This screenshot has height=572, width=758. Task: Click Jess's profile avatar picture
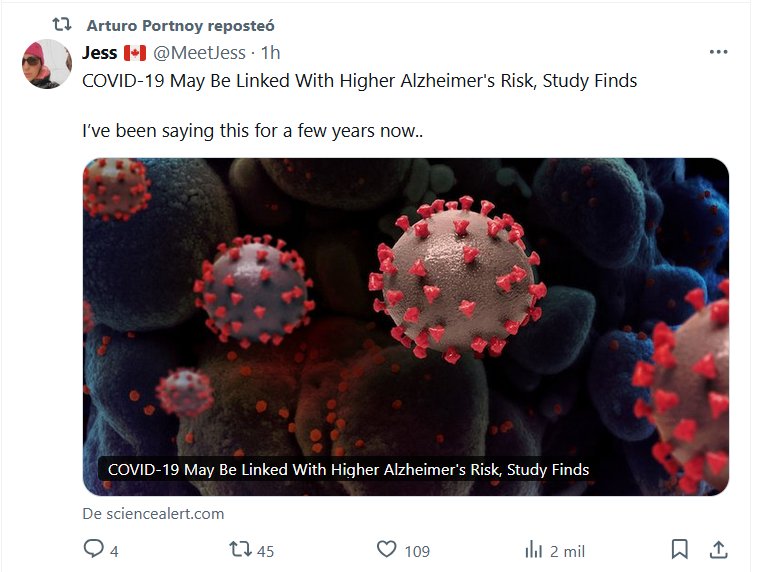(x=46, y=65)
